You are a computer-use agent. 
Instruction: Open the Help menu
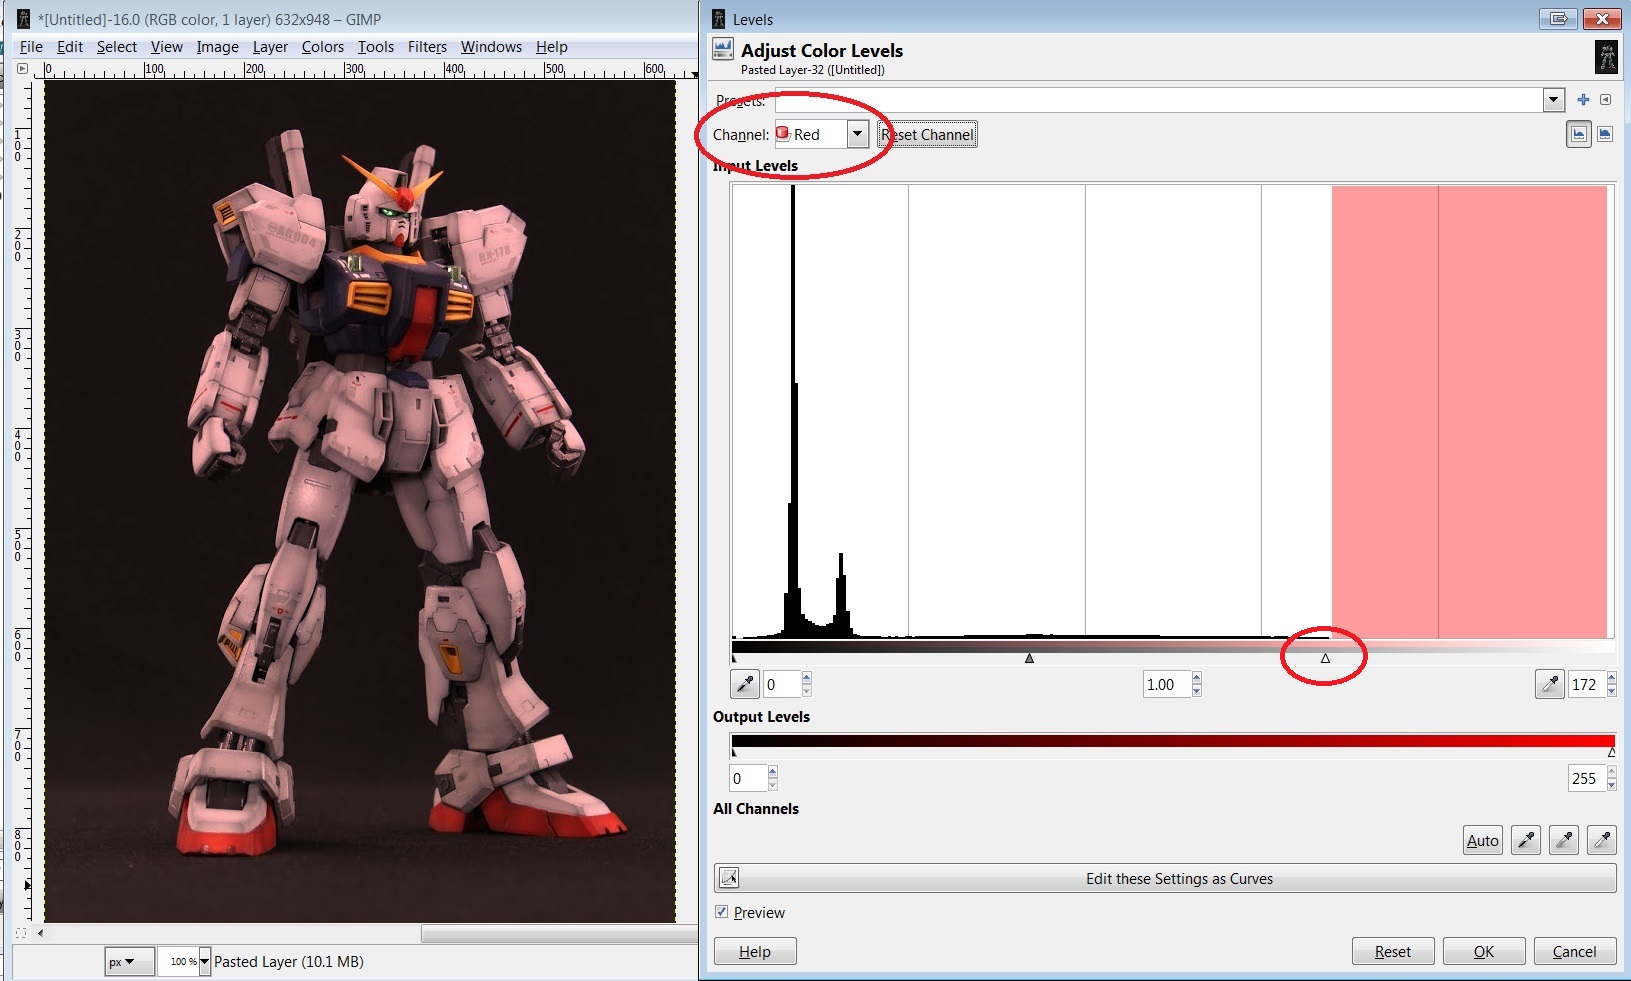551,47
